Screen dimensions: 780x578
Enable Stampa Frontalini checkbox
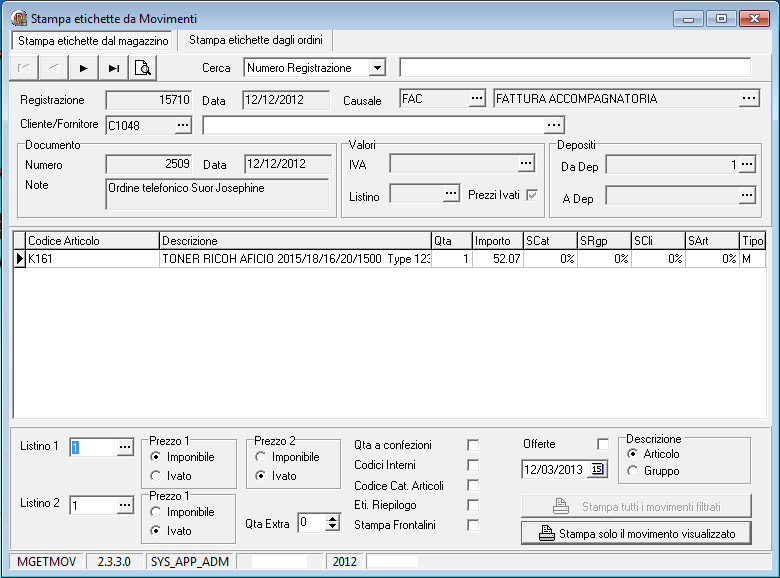pos(473,525)
